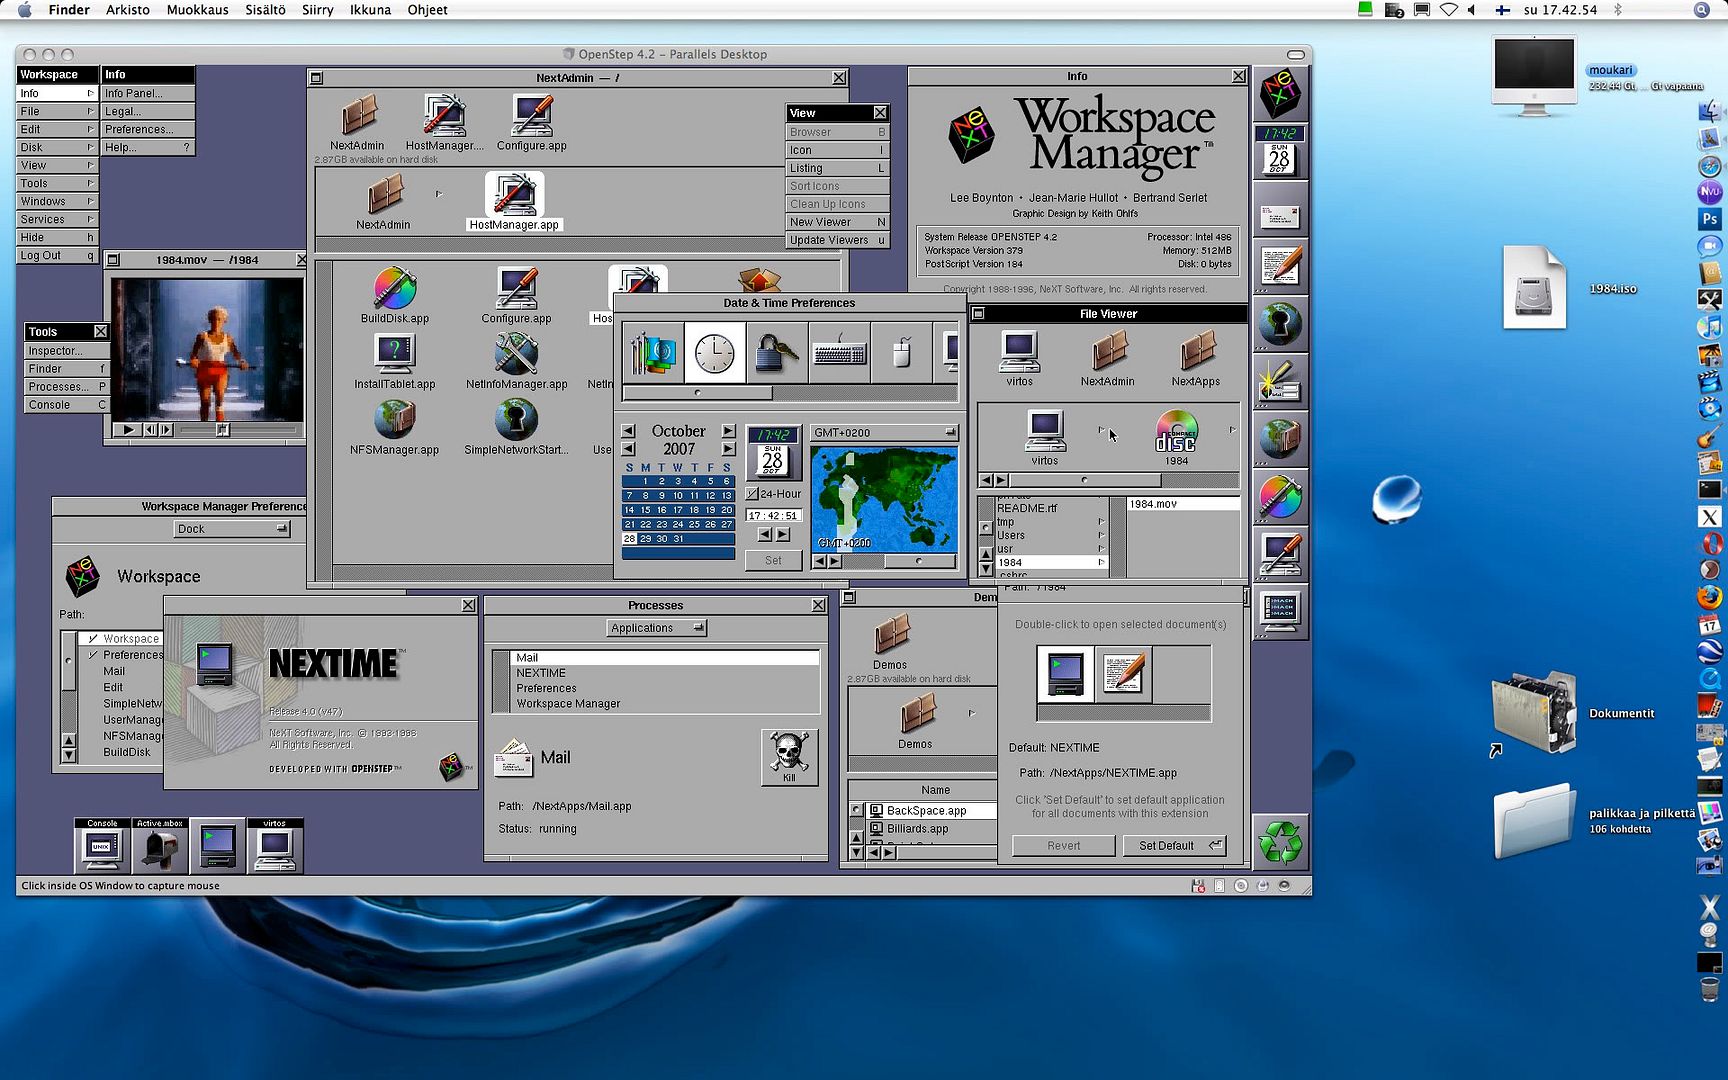This screenshot has height=1080, width=1728.
Task: Click the NeXT logo dock tile
Action: (x=1280, y=93)
